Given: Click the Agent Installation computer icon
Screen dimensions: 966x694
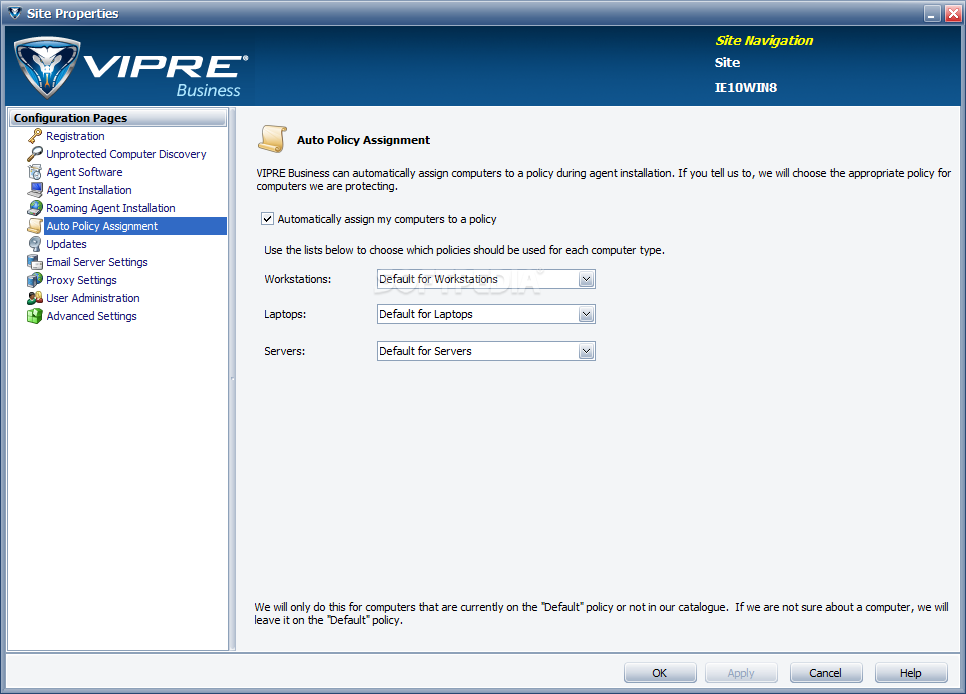Looking at the screenshot, I should 35,190.
